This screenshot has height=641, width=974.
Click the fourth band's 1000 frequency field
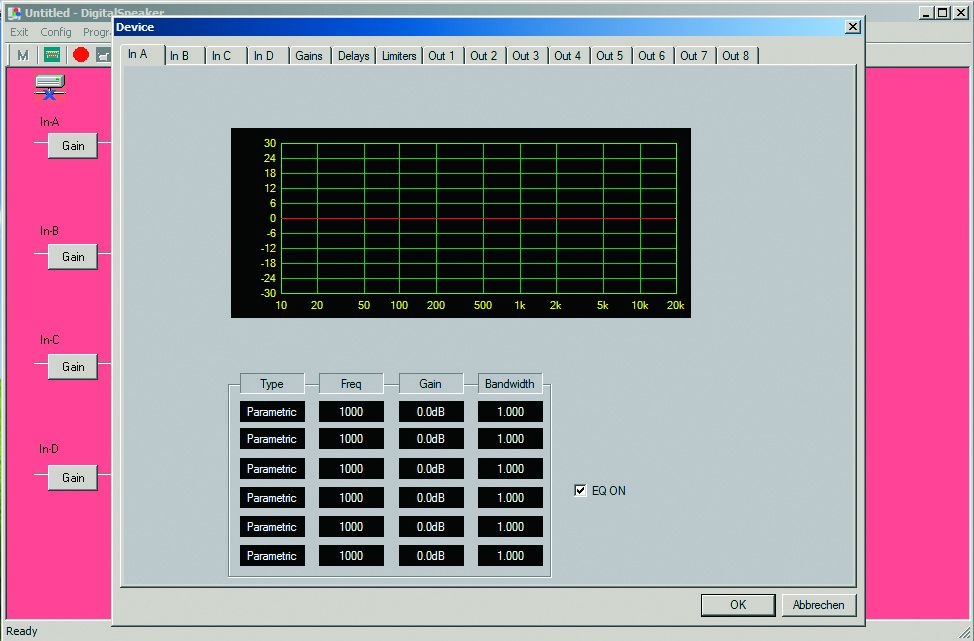tap(351, 498)
